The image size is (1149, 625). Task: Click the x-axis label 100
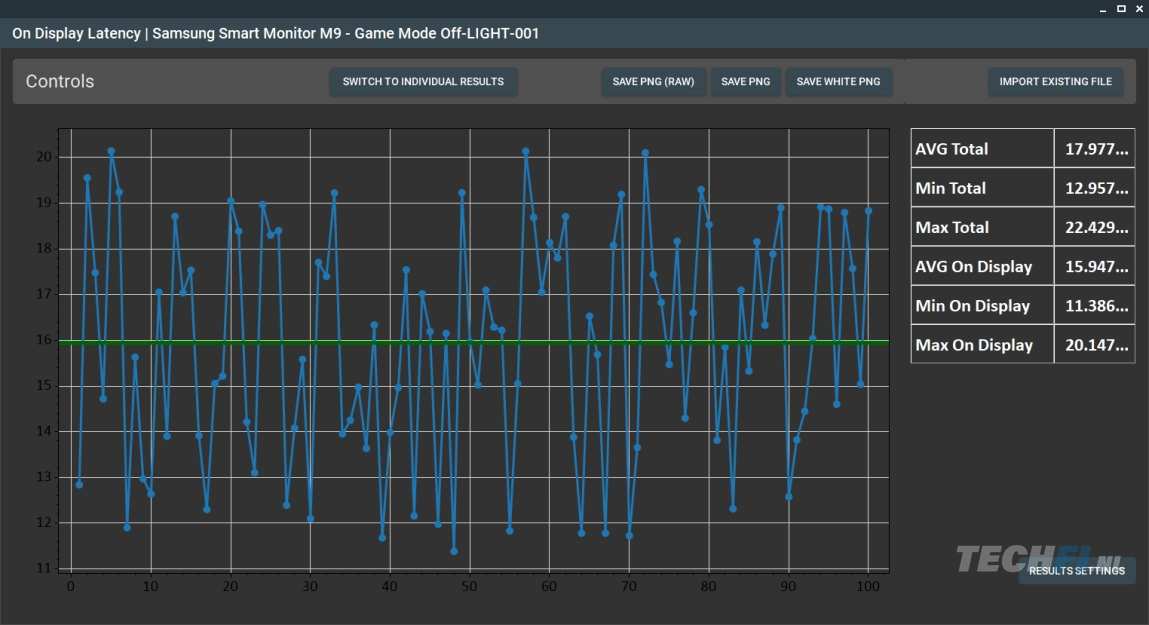click(x=868, y=586)
